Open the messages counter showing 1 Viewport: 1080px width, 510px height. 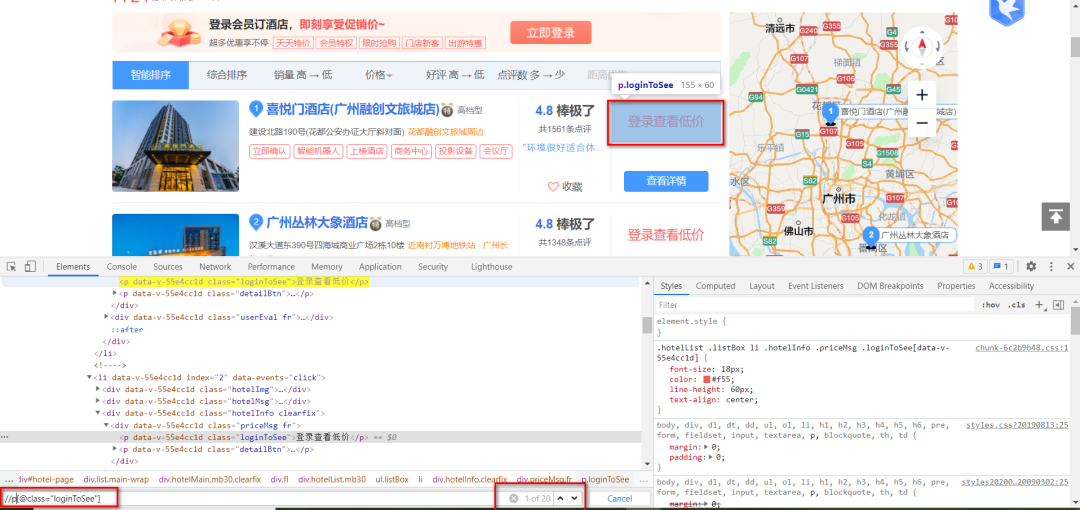[x=1001, y=267]
